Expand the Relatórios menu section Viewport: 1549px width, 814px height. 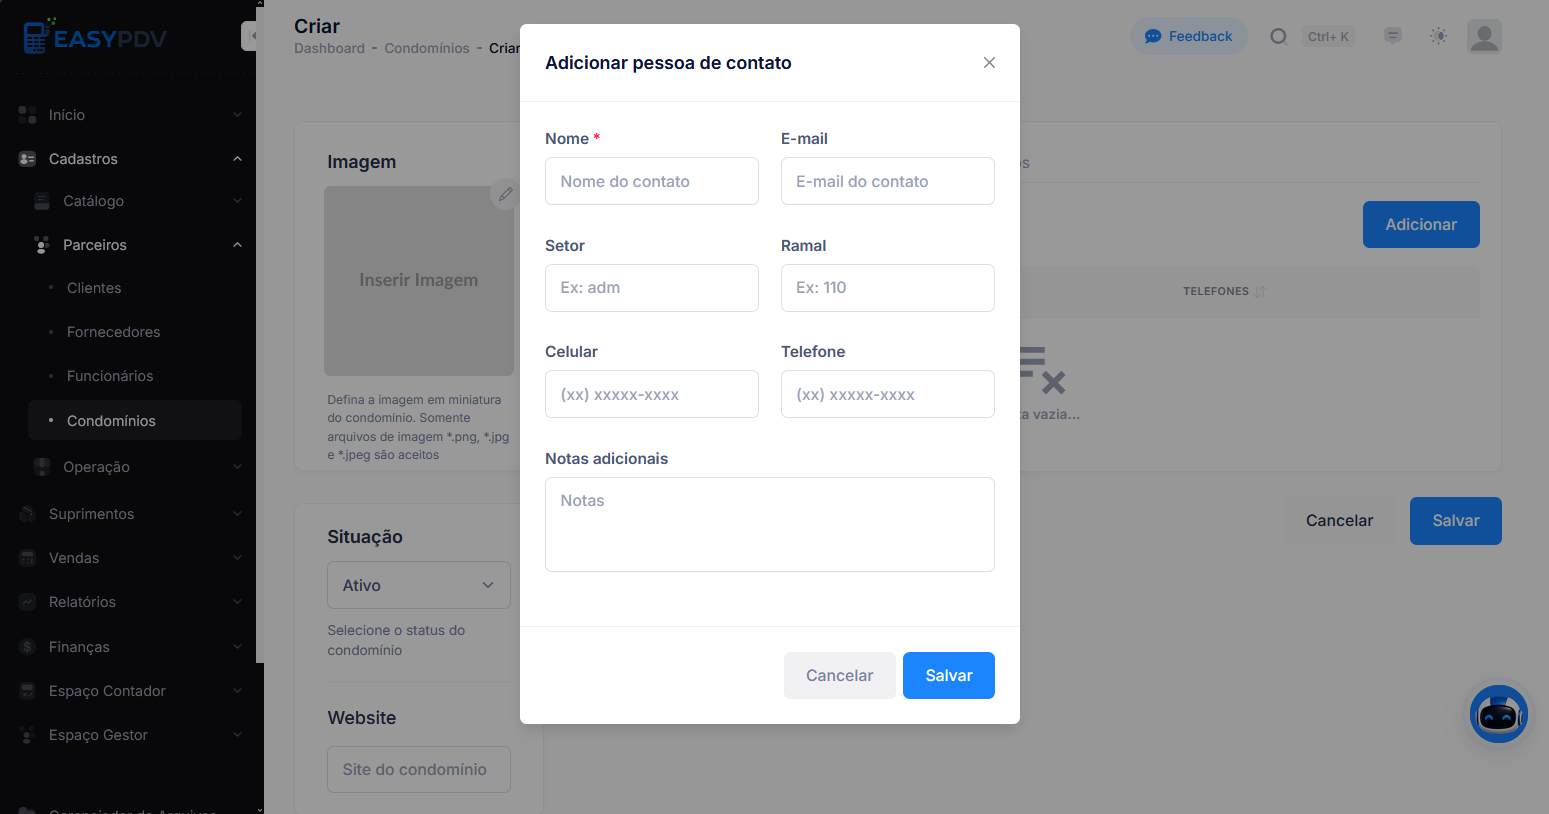point(130,602)
